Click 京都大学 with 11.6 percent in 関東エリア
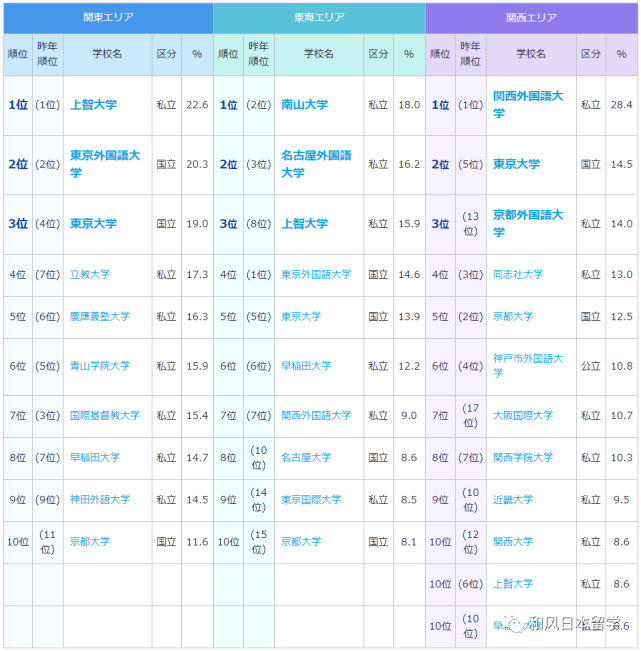 point(90,542)
